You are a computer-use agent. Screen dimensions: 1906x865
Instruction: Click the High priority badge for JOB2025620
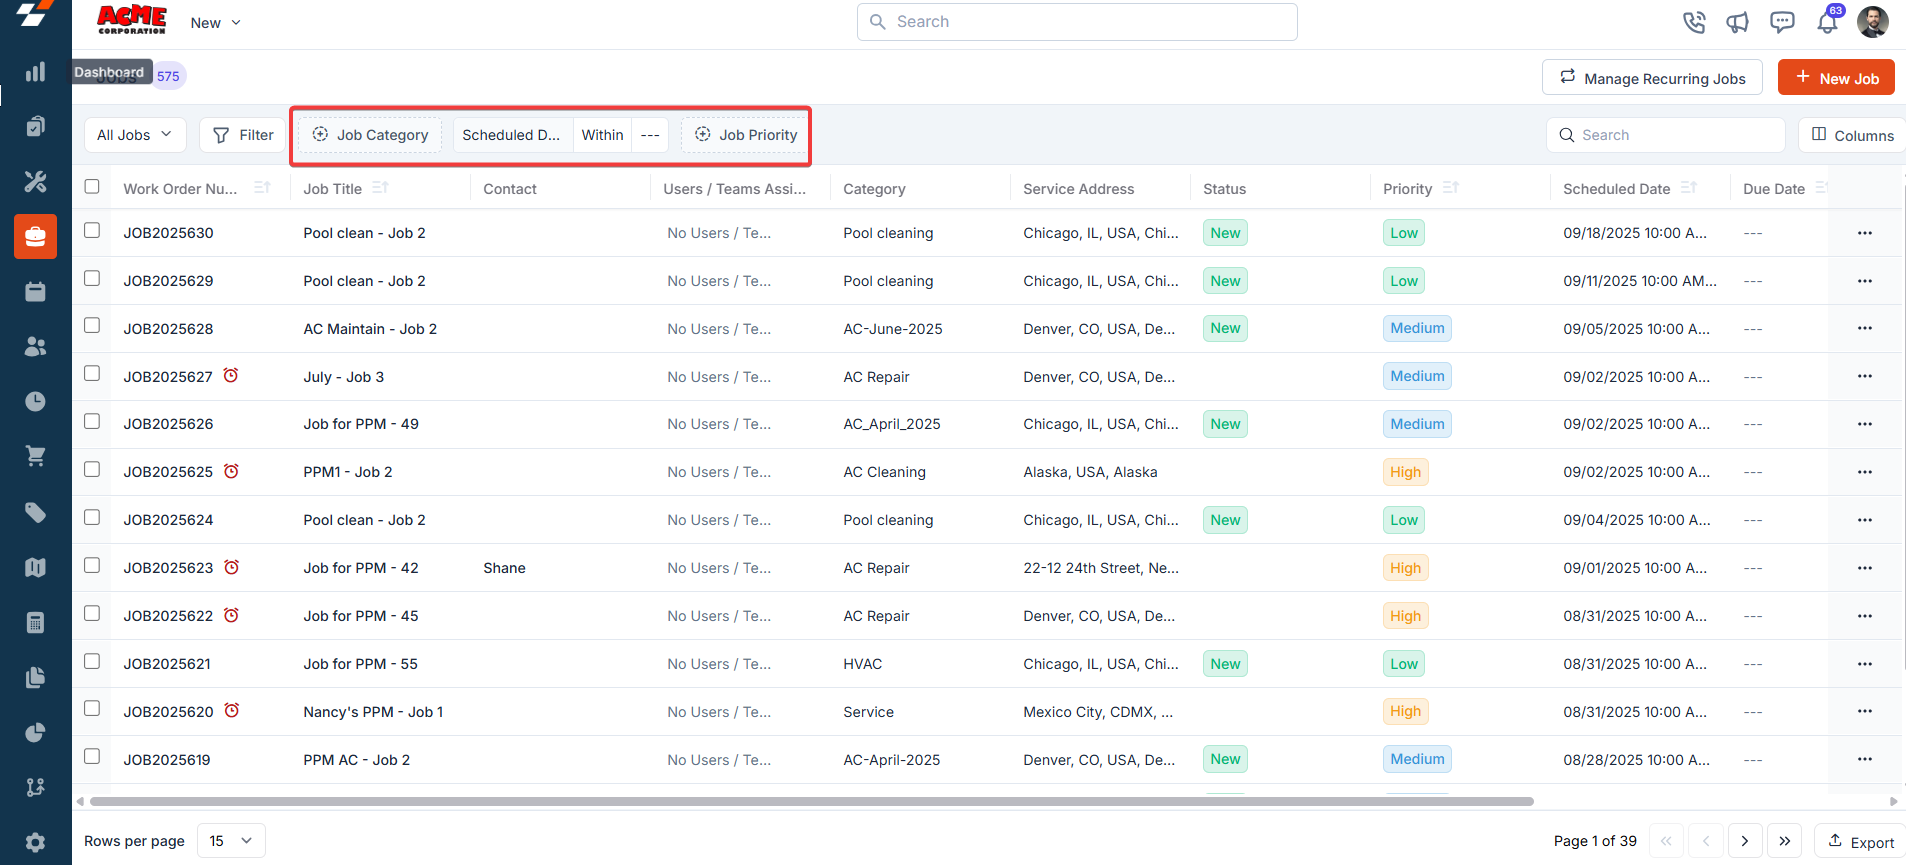pyautogui.click(x=1405, y=711)
